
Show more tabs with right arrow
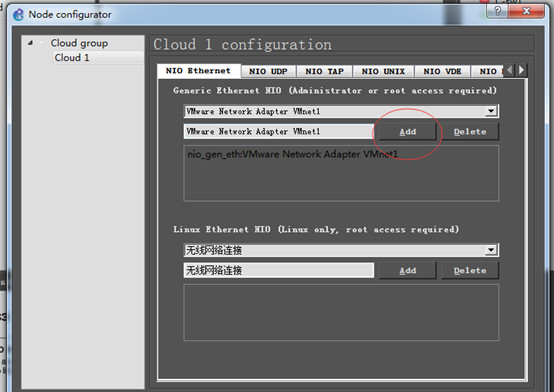[521, 70]
